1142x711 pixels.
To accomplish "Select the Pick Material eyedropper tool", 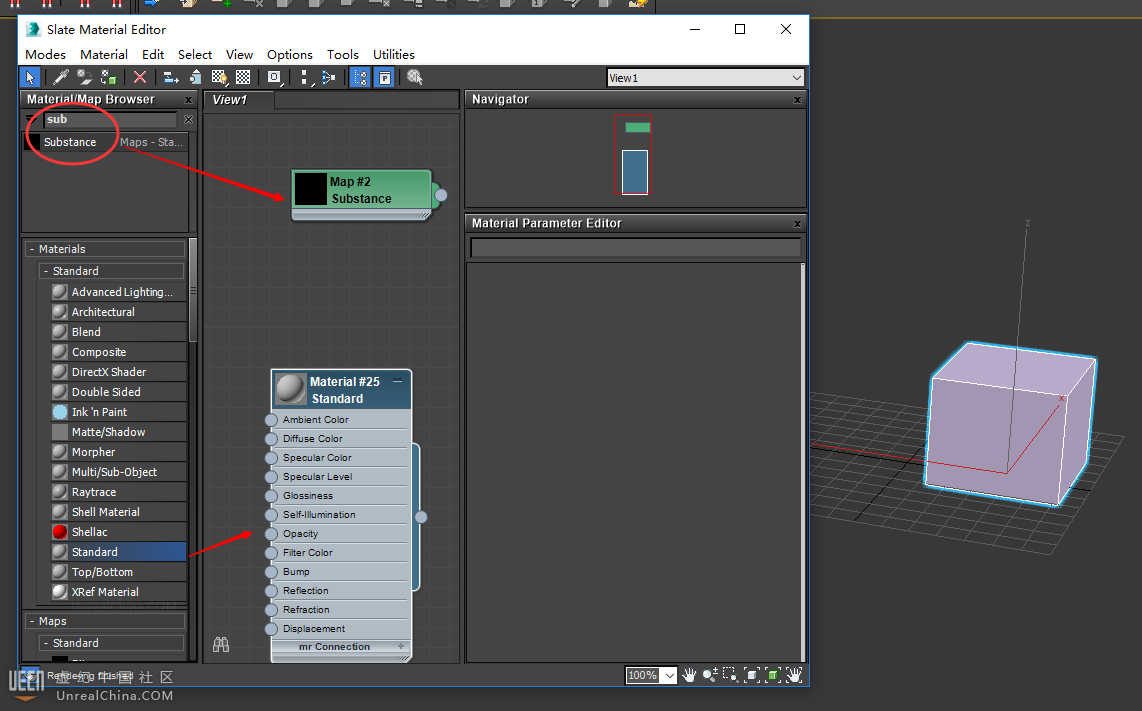I will [61, 77].
